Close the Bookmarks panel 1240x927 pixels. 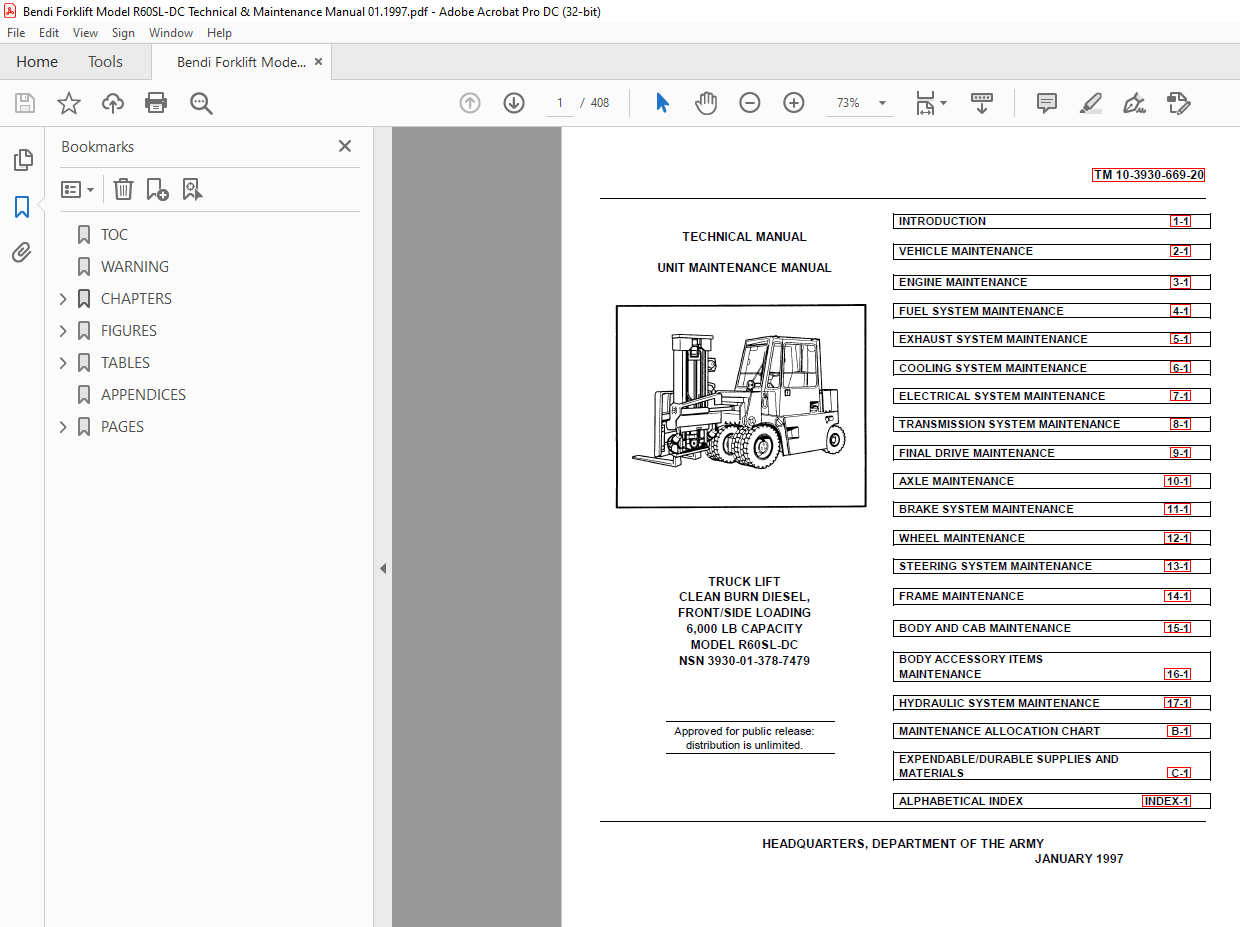coord(345,146)
